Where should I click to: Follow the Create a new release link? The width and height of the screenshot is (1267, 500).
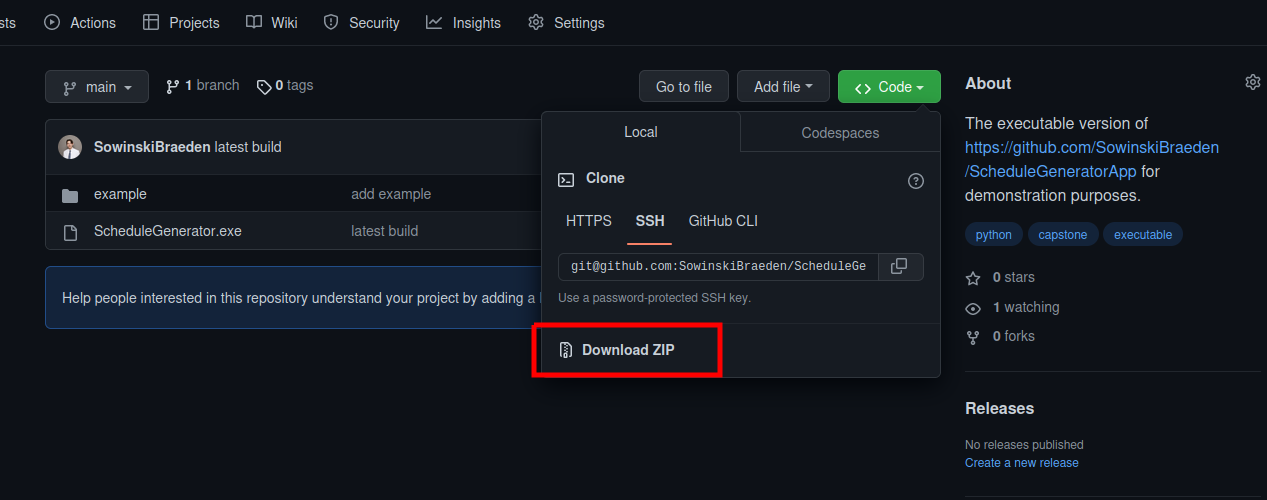[x=1022, y=463]
